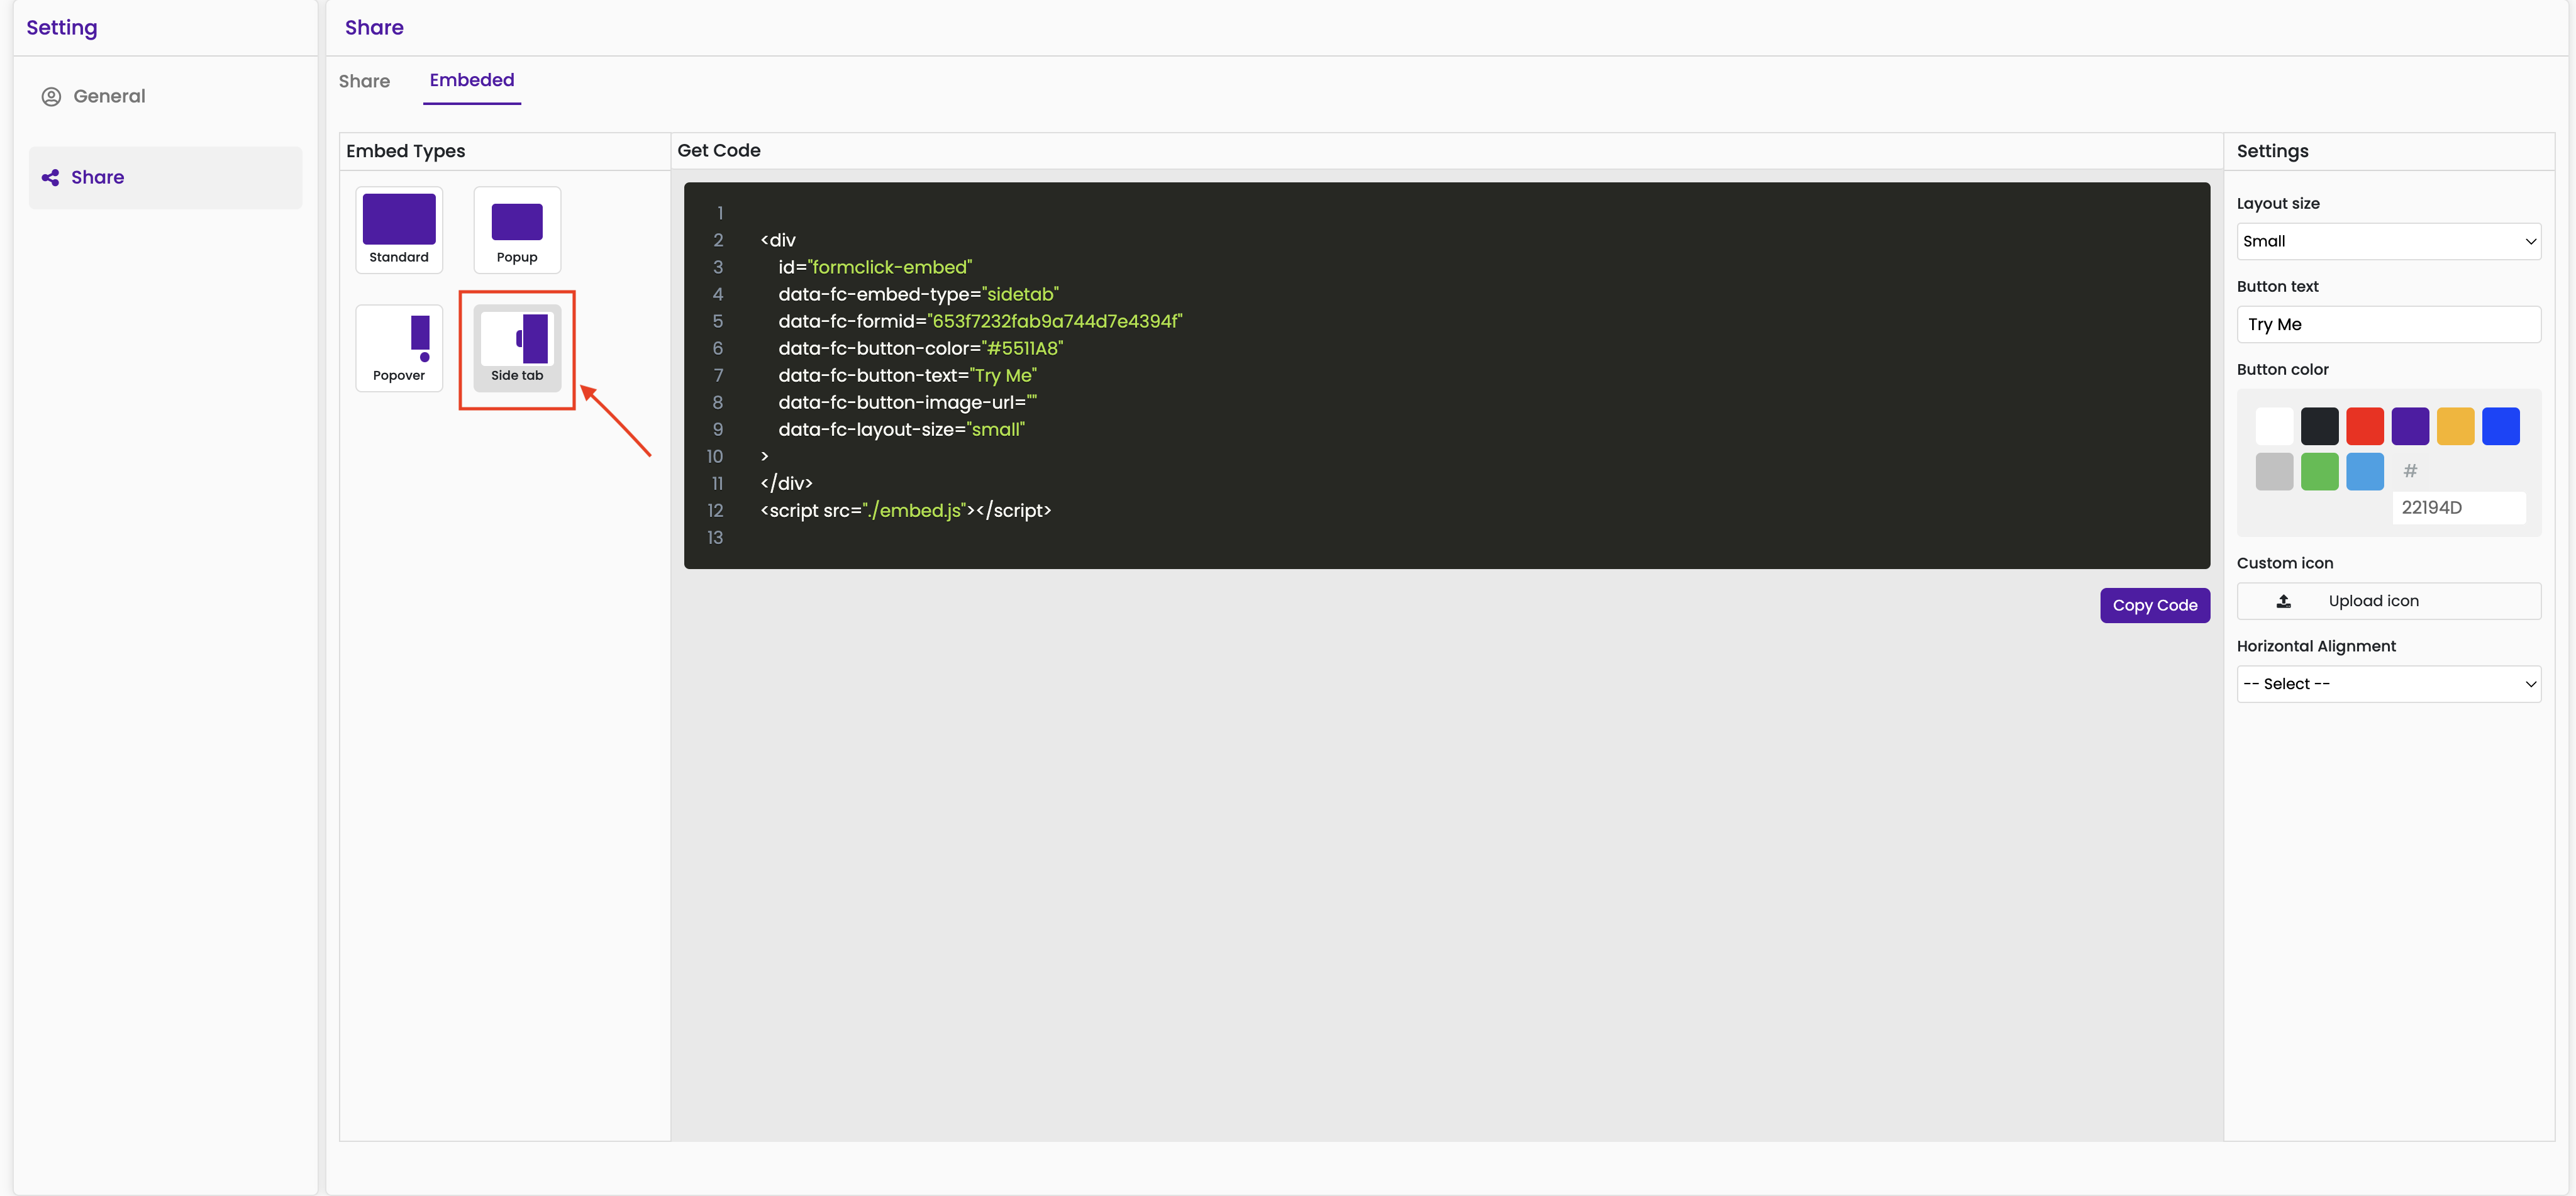Pick the dark blue color swatch

click(2500, 426)
